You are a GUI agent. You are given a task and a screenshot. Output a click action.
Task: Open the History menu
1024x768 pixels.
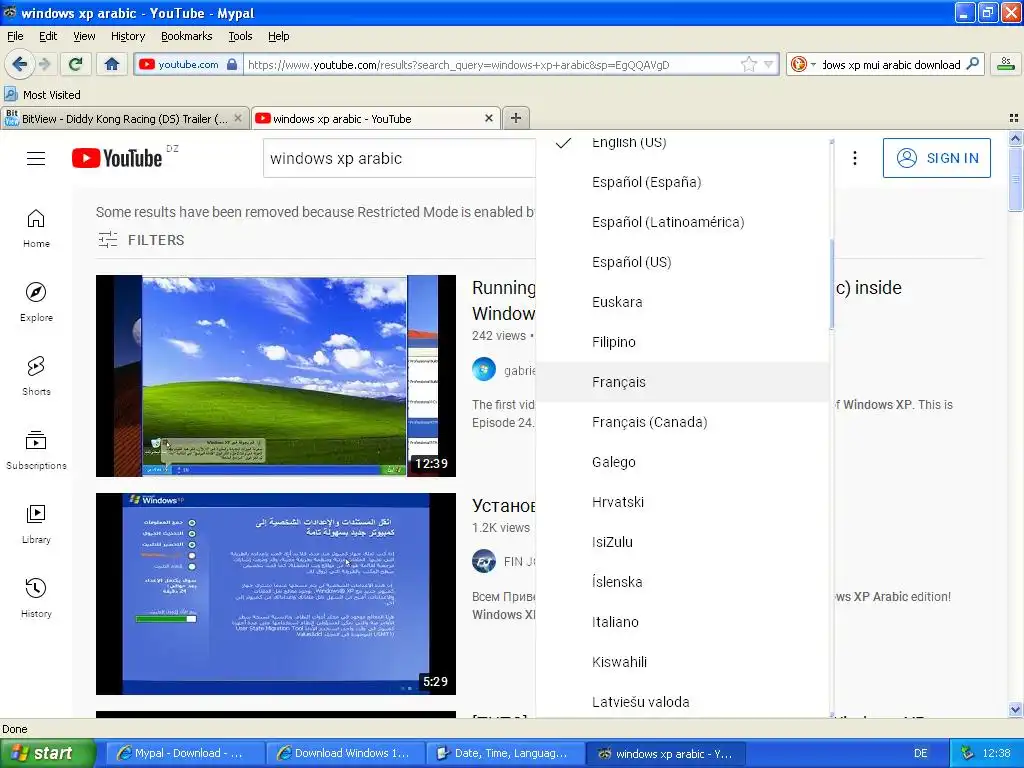[128, 36]
